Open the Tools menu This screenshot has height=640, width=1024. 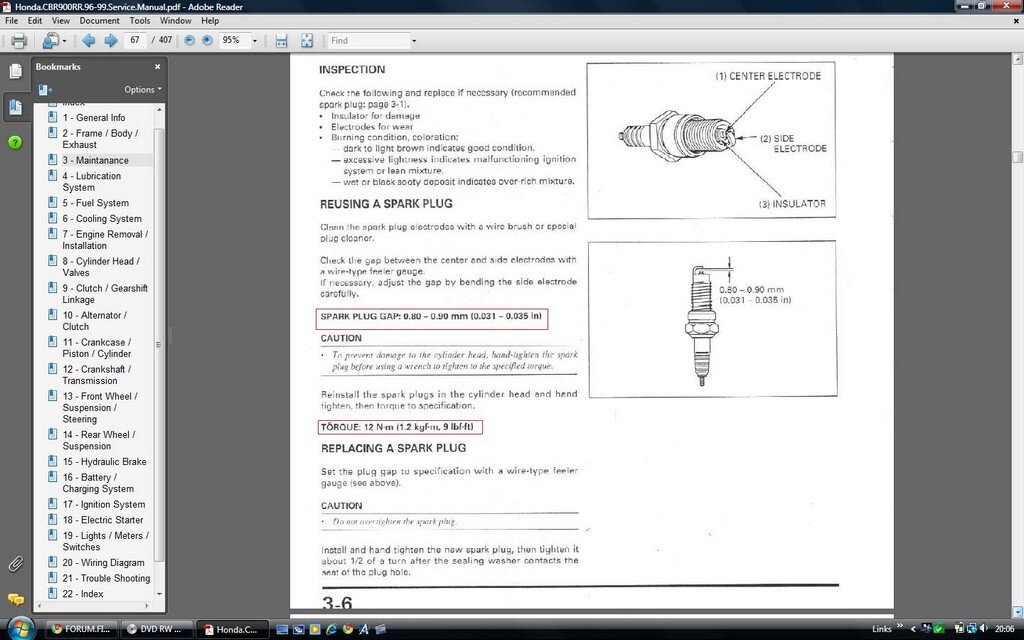pyautogui.click(x=140, y=20)
